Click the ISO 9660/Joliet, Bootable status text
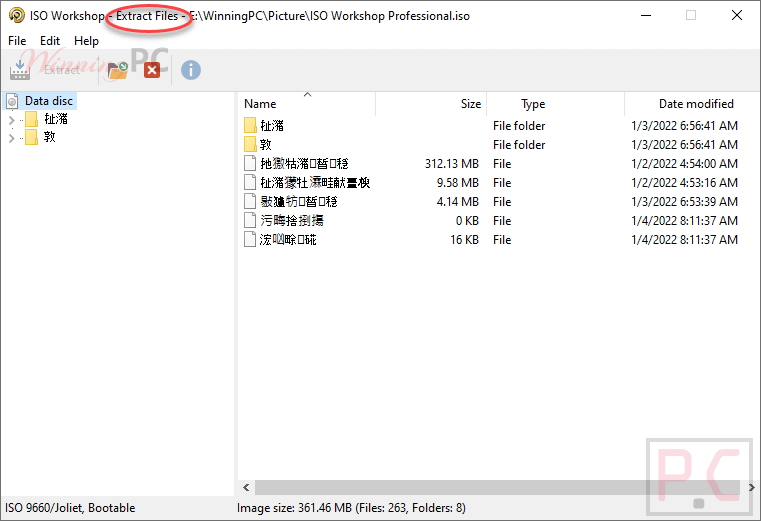 point(70,508)
